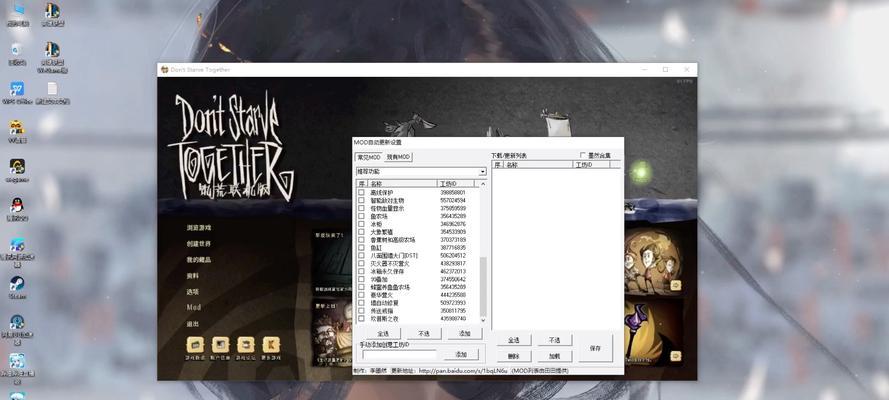The image size is (889, 400).
Task: Tick the 大象繁殖 mod checkbox
Action: click(361, 232)
